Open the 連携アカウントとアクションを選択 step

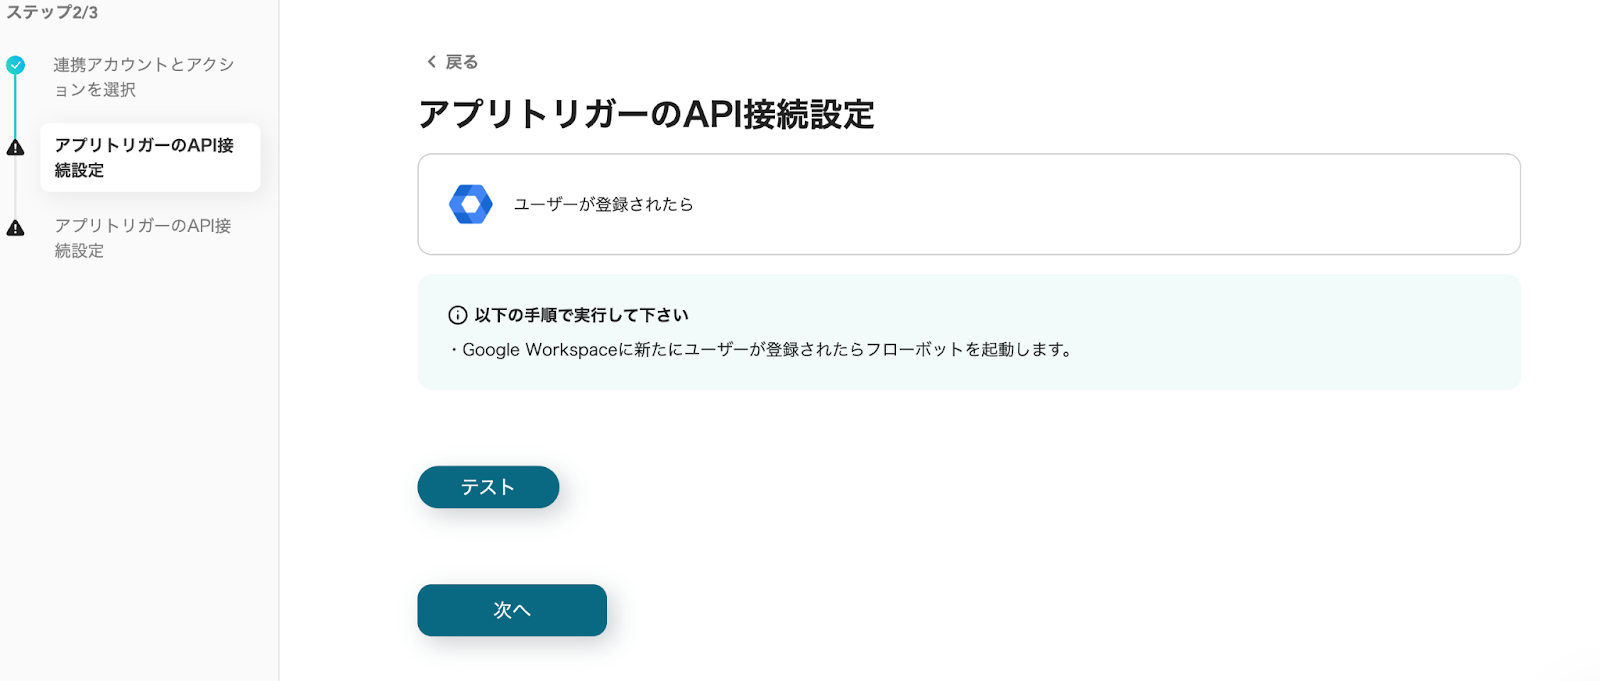[143, 77]
